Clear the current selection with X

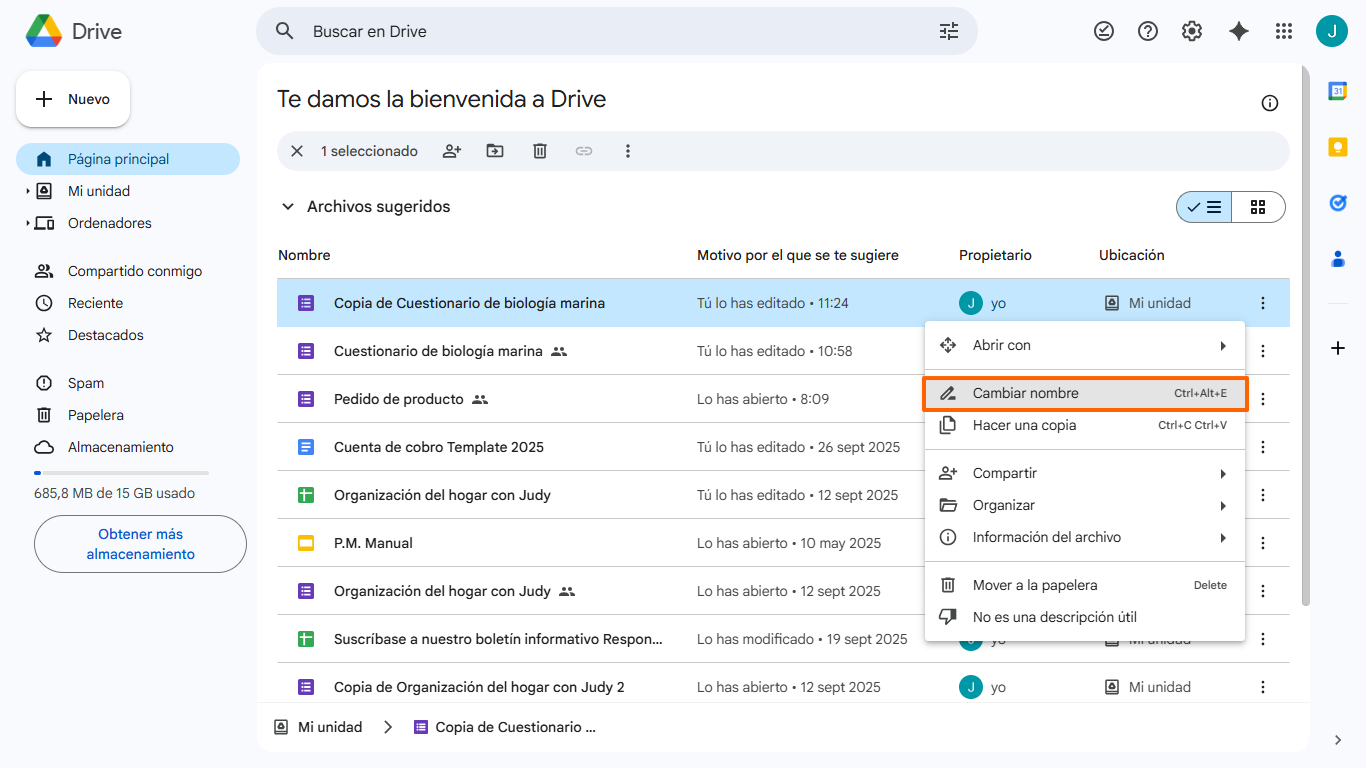coord(297,151)
